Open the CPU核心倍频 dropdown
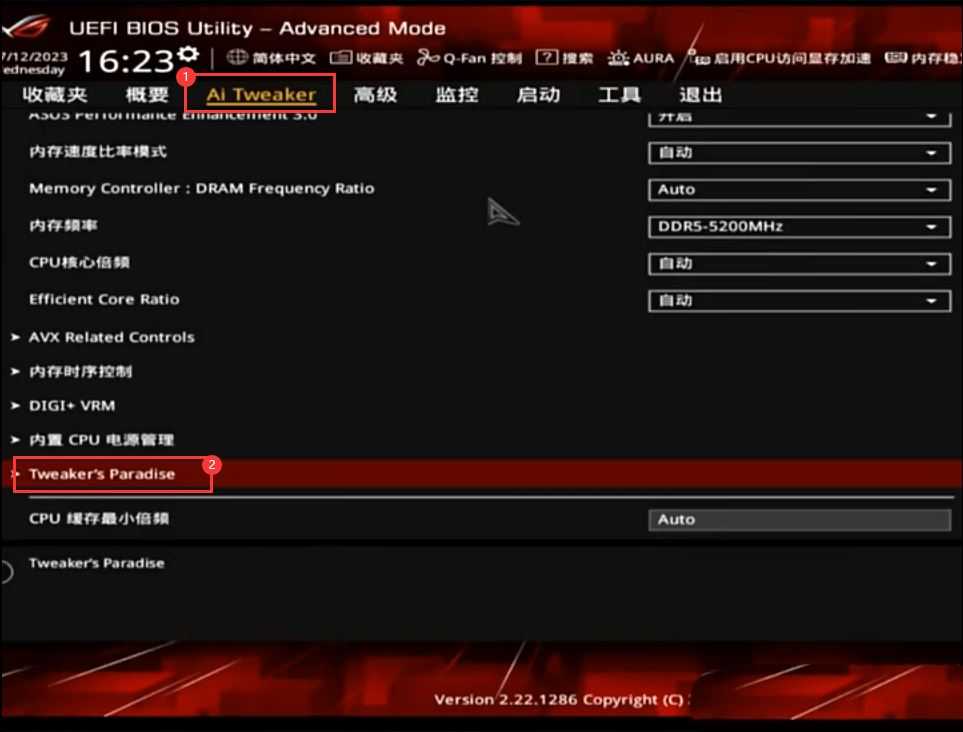 (799, 263)
